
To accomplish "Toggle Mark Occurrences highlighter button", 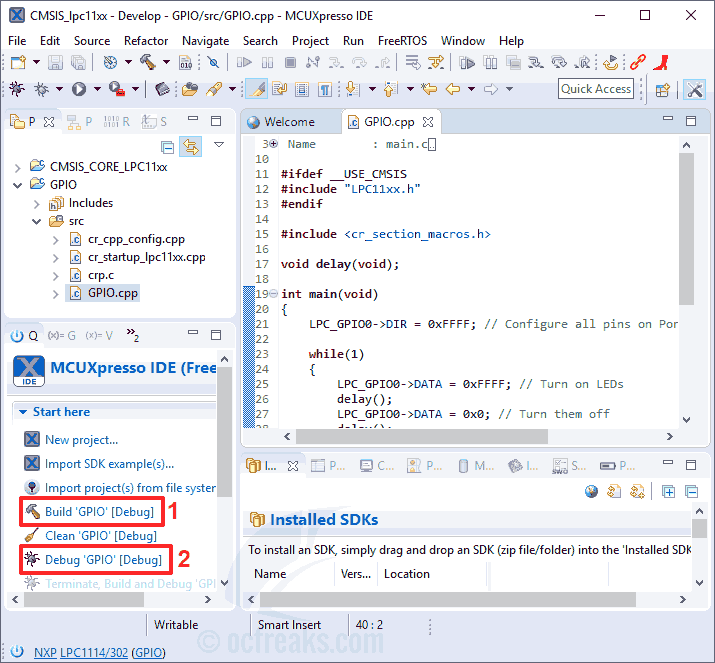I will tap(257, 89).
